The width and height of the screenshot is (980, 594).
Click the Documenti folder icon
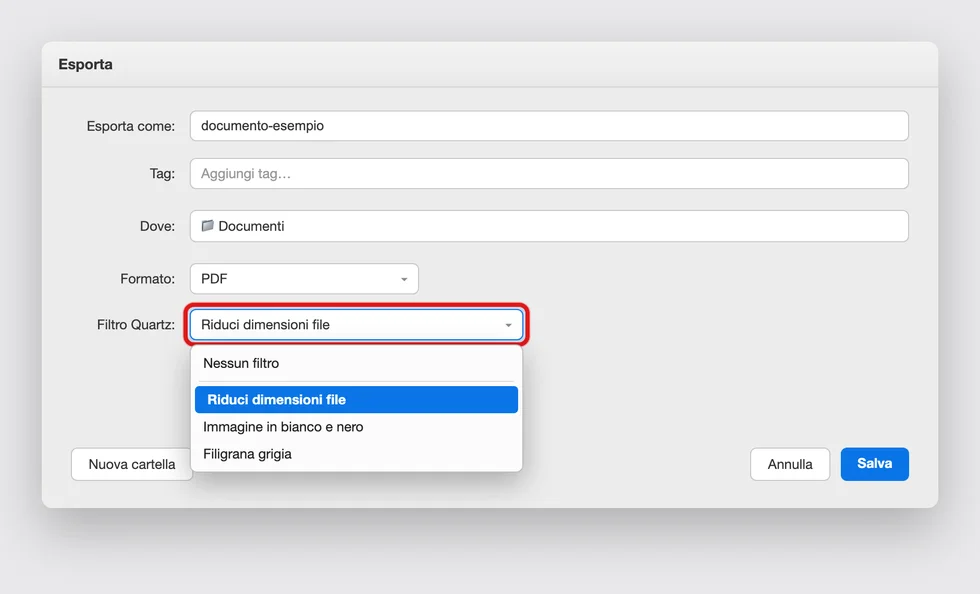tap(208, 225)
